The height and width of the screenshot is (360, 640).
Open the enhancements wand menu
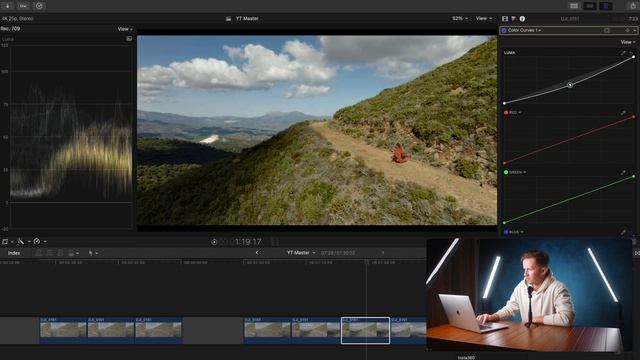tap(23, 242)
